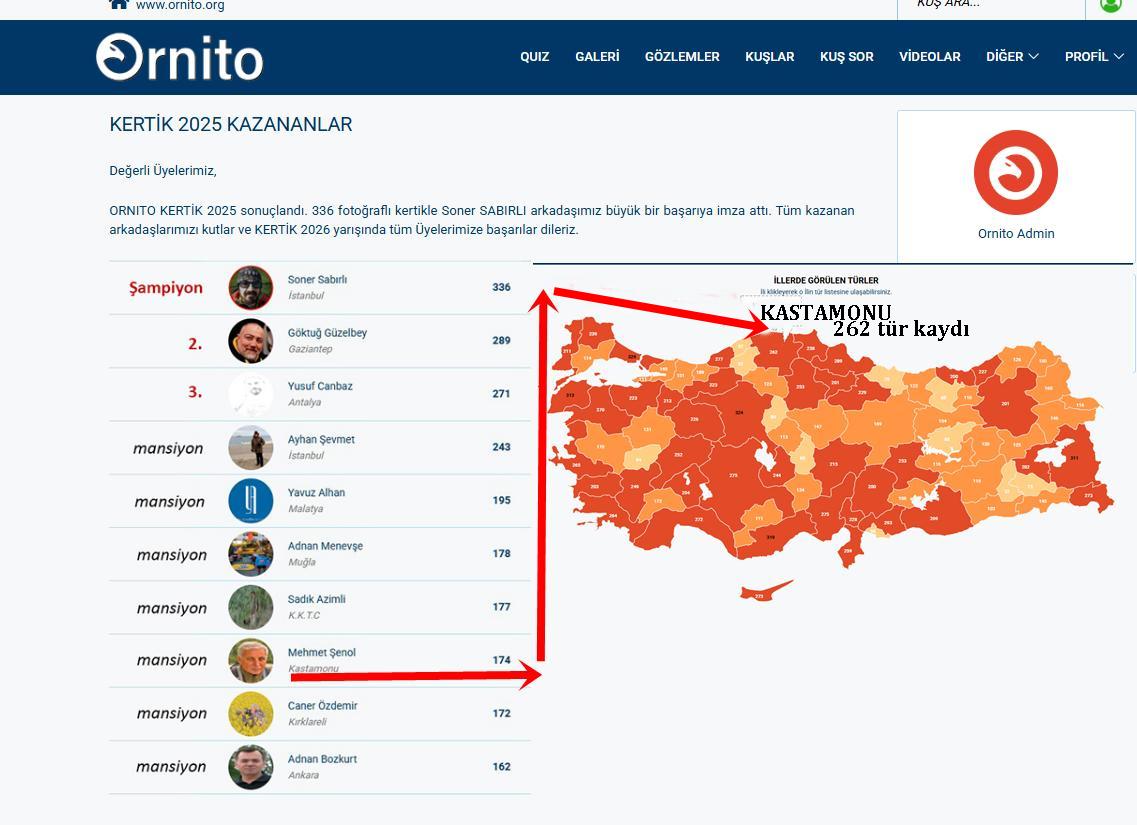Click the home icon beside www.ornito.org
This screenshot has width=1137, height=825.
(119, 4)
